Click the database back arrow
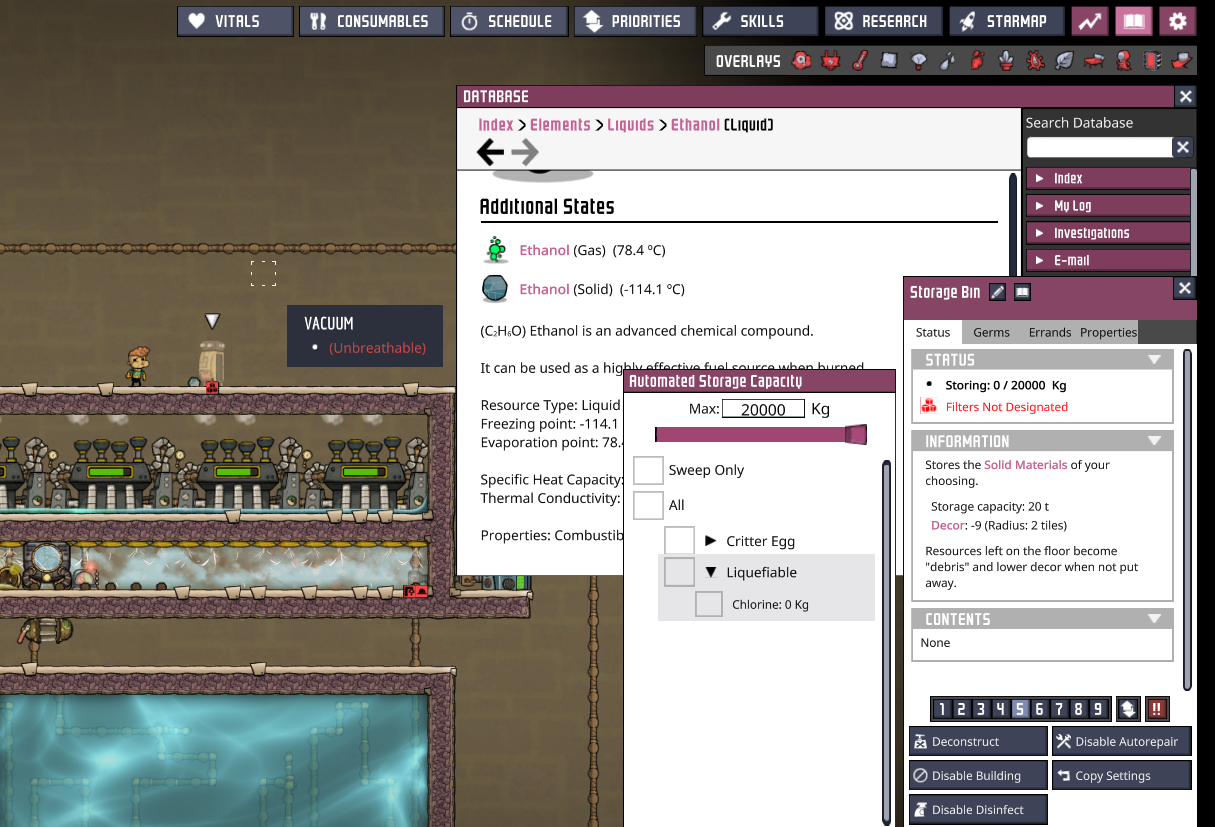The height and width of the screenshot is (827, 1215). click(x=491, y=152)
